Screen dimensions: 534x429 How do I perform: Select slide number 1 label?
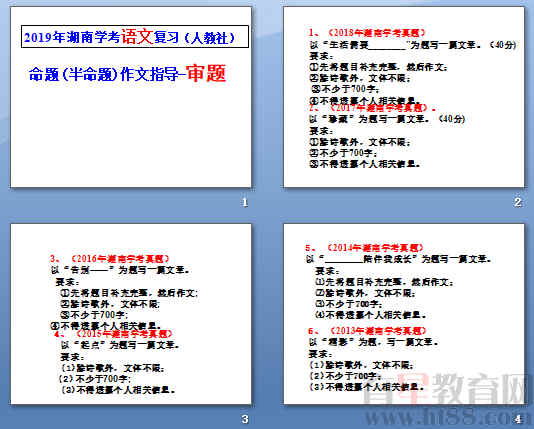click(x=245, y=203)
